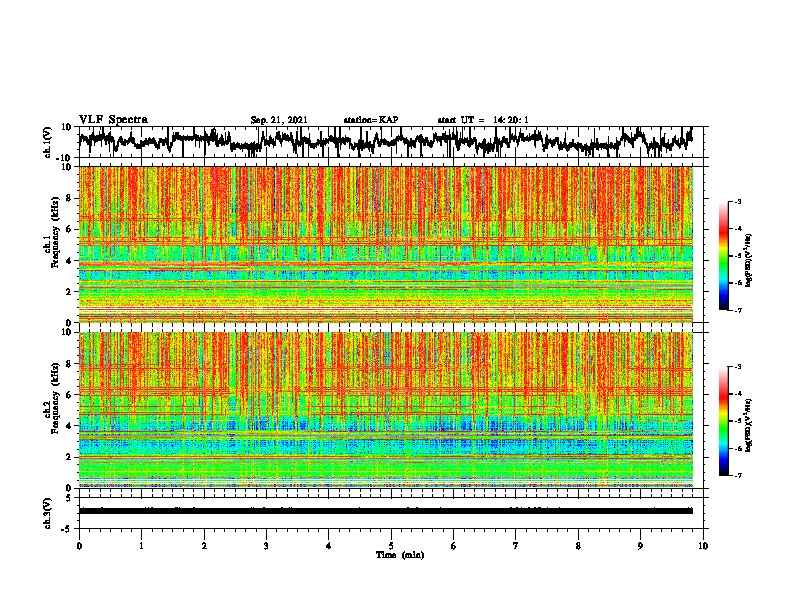792x612 pixels.
Task: Click the "station=KAP" label
Action: point(371,120)
